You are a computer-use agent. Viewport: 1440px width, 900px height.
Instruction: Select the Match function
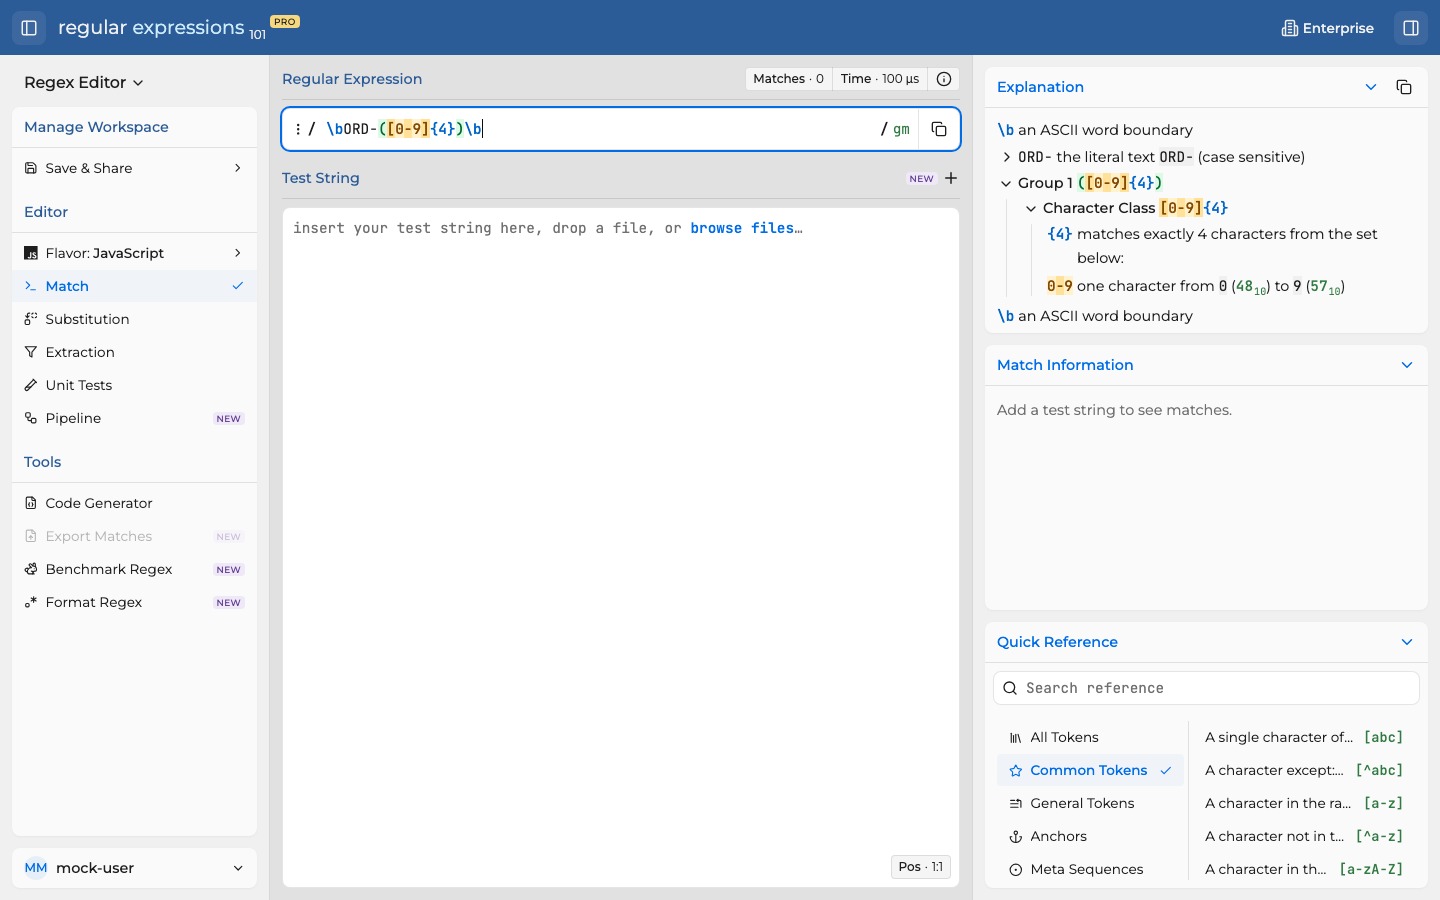(x=135, y=286)
